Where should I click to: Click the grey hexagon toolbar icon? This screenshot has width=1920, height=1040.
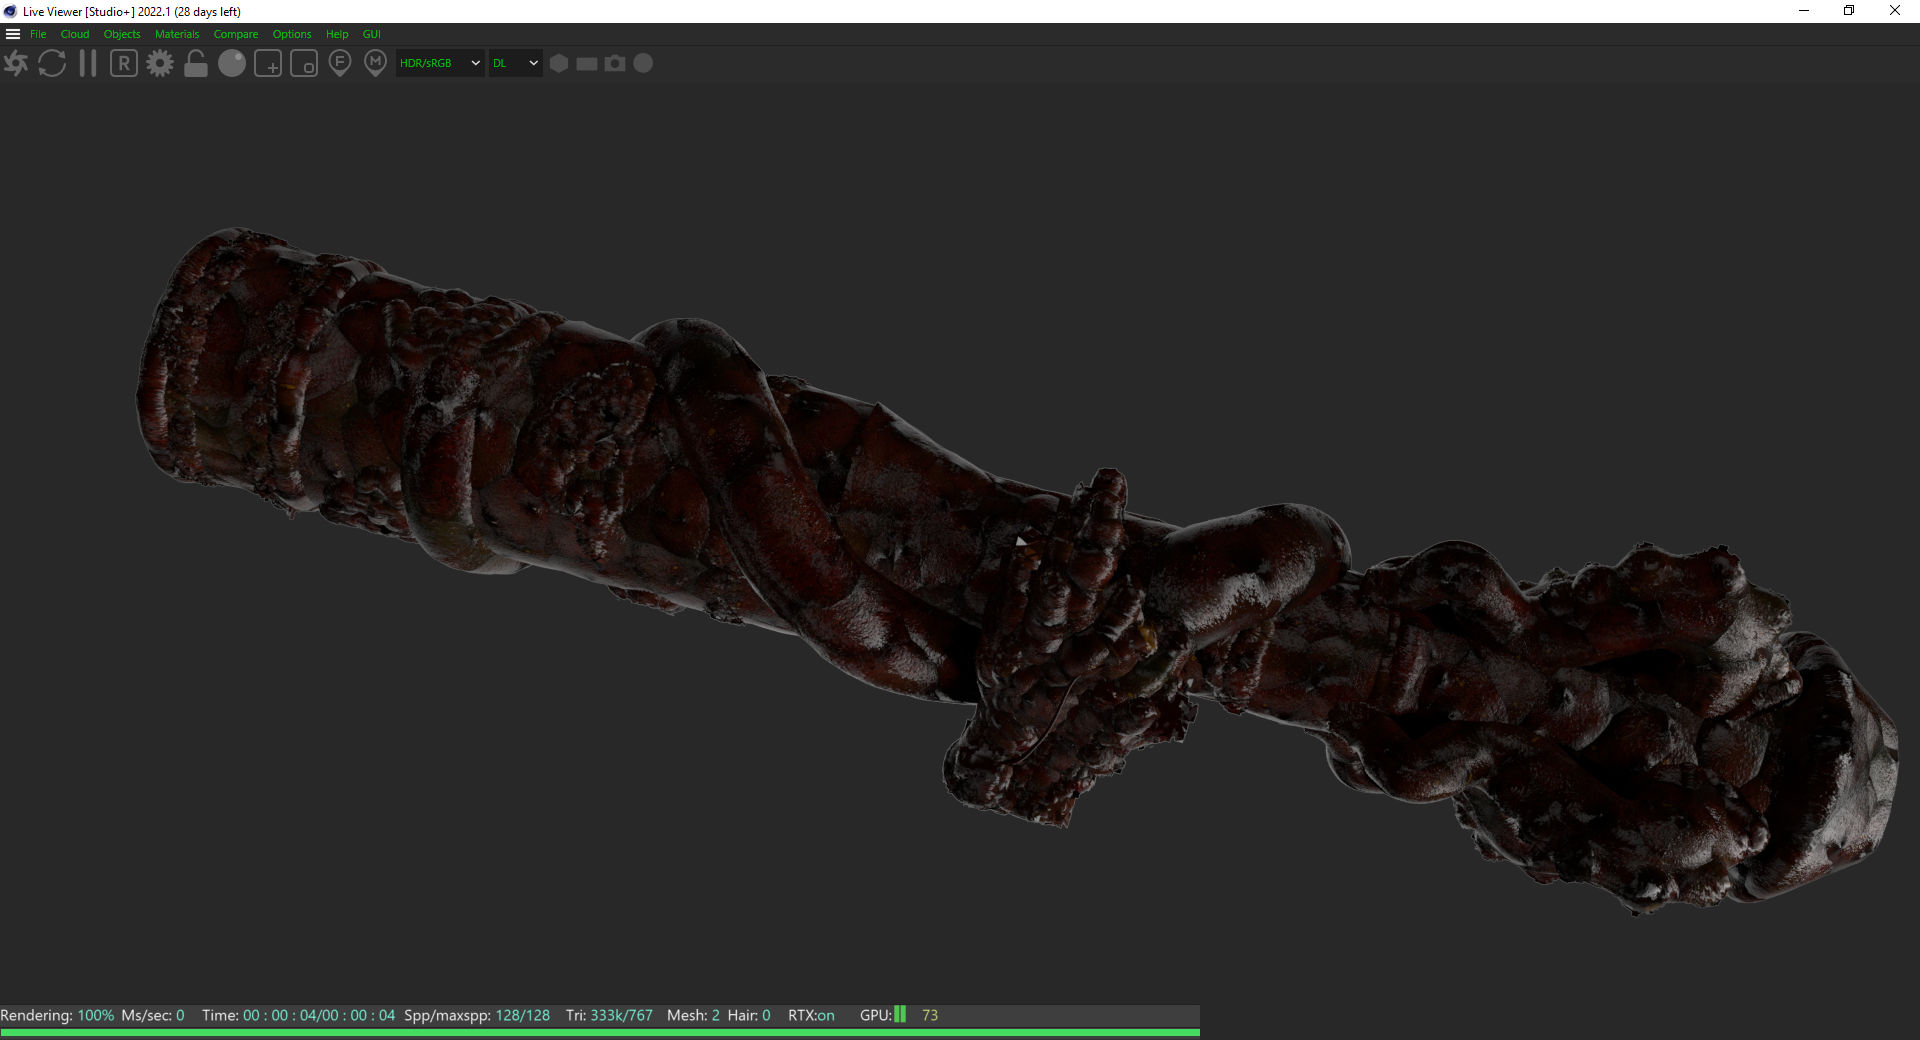pos(559,63)
